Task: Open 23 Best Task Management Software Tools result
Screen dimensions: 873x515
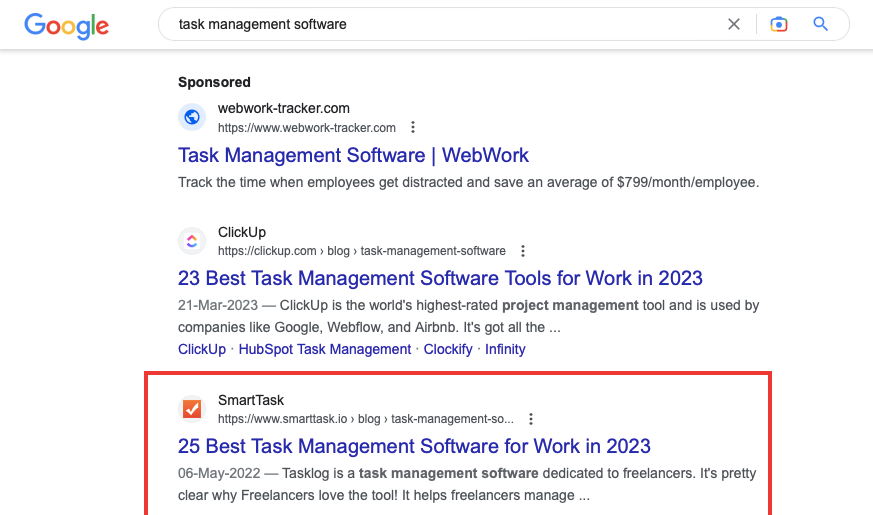Action: [440, 278]
